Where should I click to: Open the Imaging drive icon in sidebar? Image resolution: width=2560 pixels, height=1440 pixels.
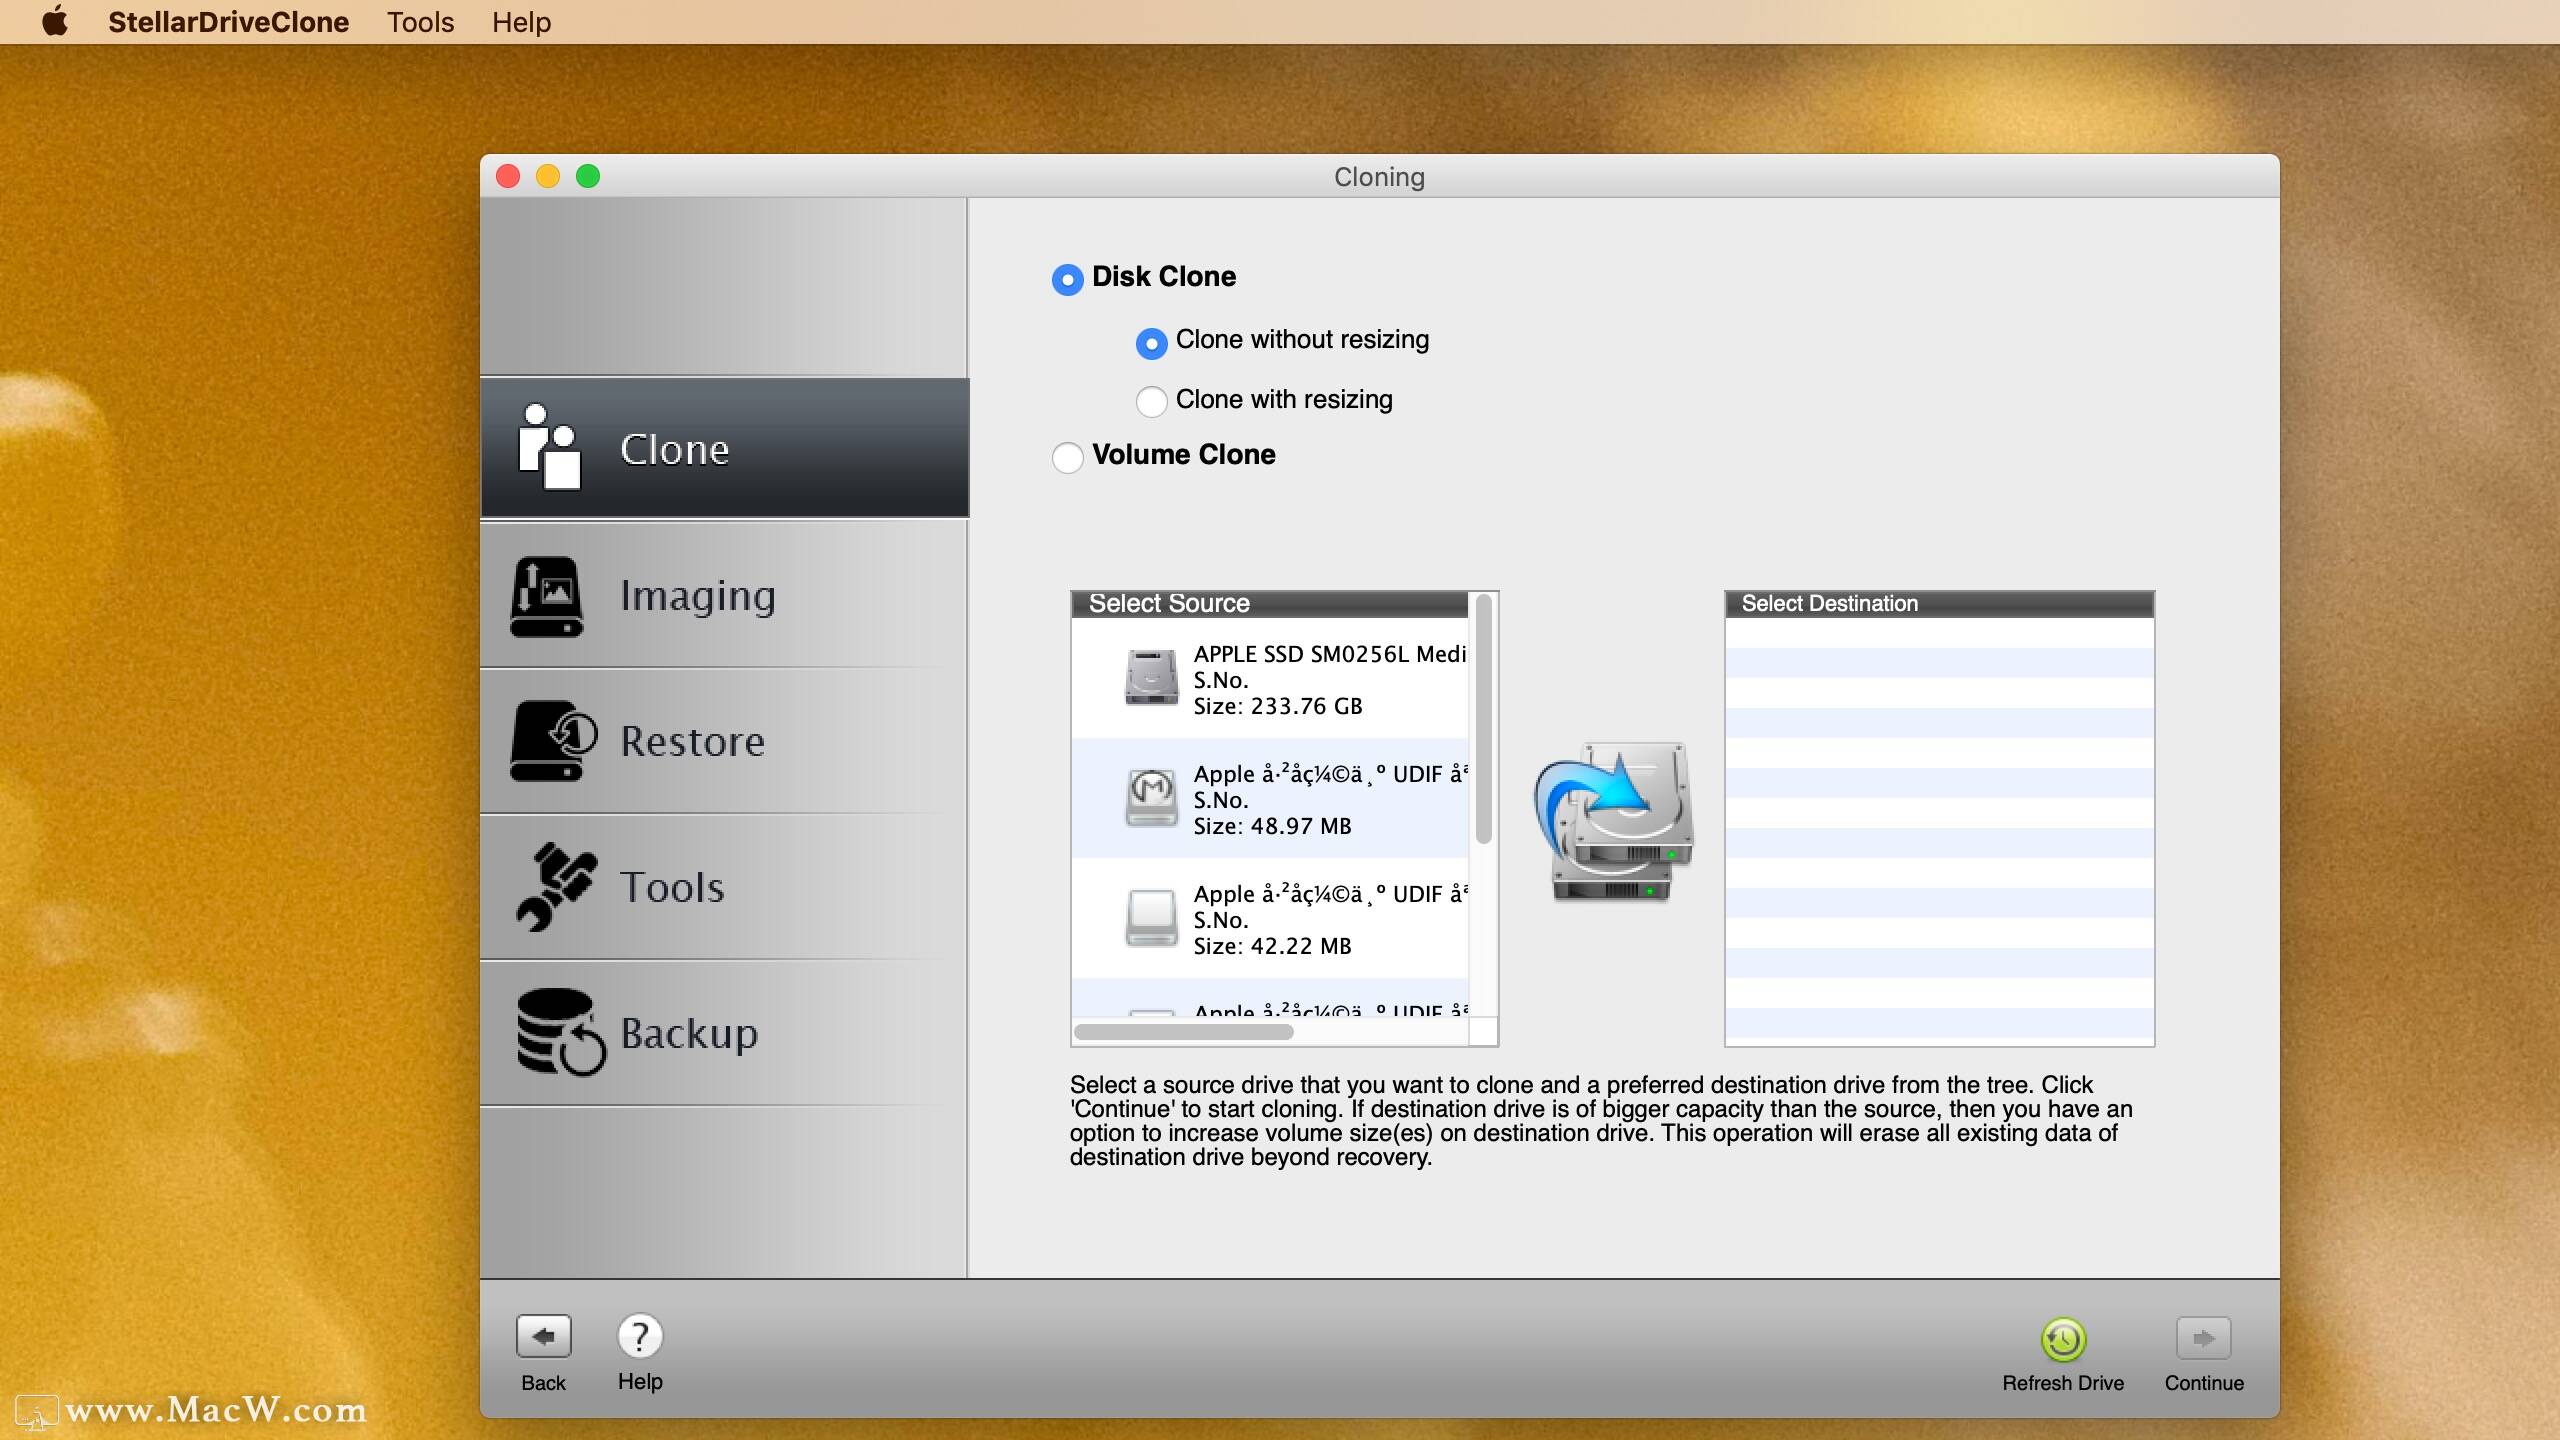click(546, 596)
